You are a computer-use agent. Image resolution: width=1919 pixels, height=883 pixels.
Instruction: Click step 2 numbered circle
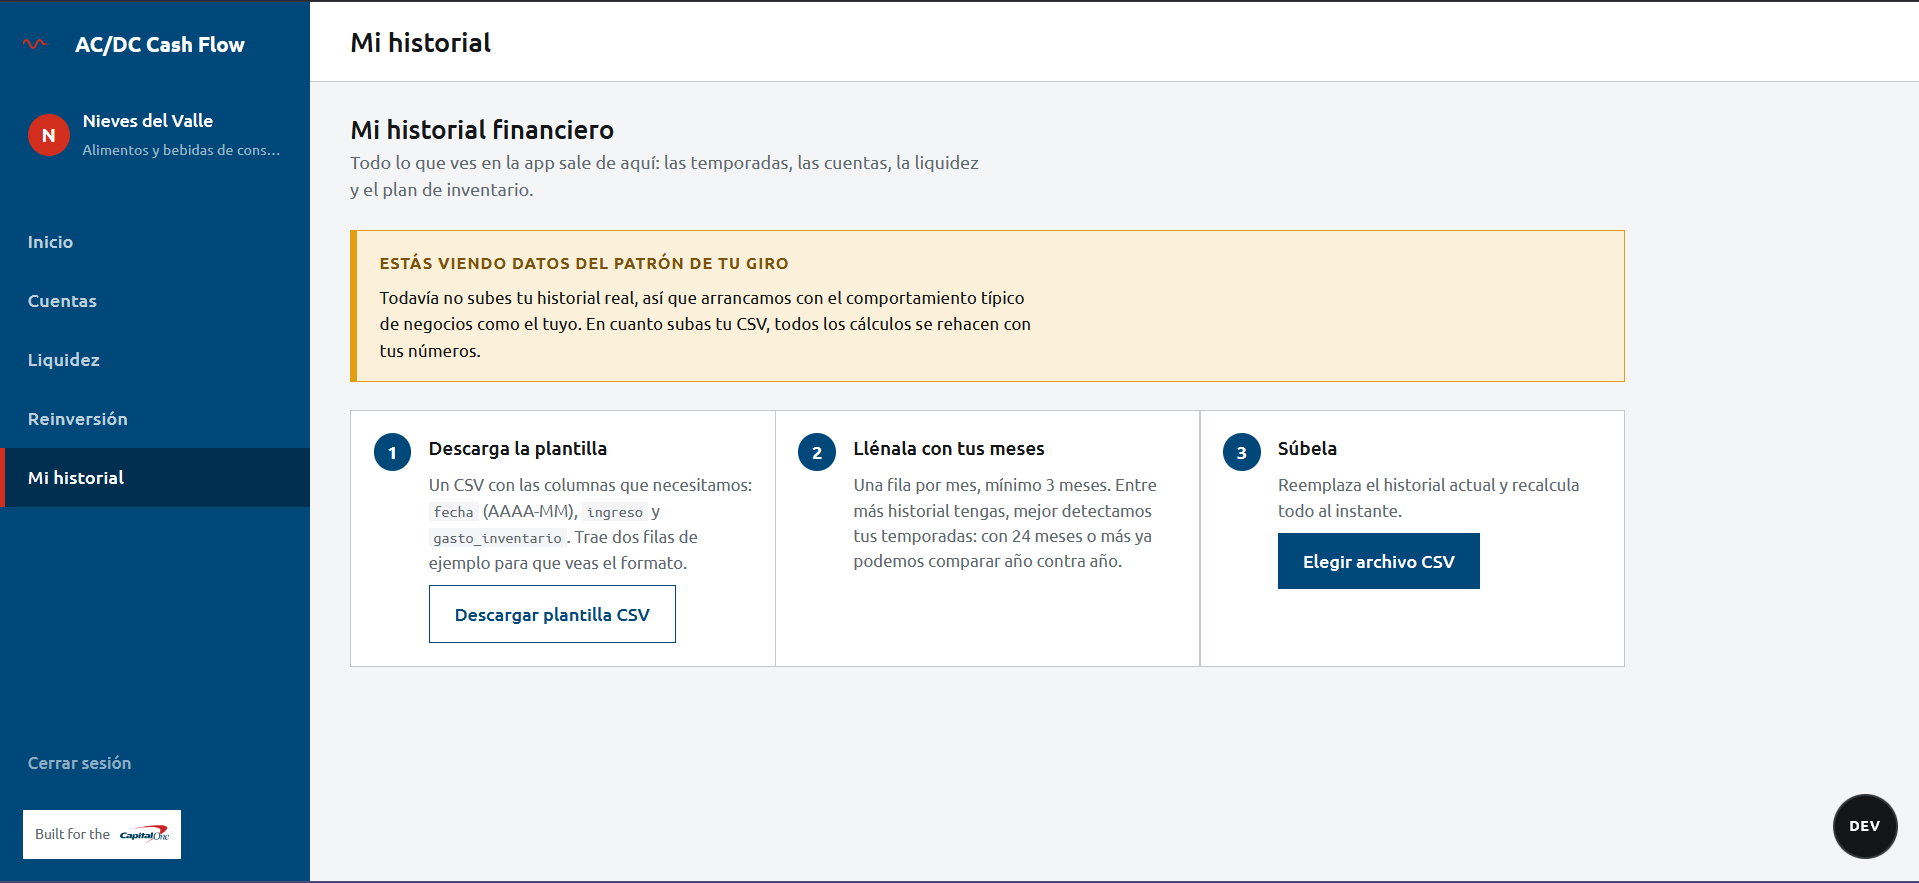point(816,452)
